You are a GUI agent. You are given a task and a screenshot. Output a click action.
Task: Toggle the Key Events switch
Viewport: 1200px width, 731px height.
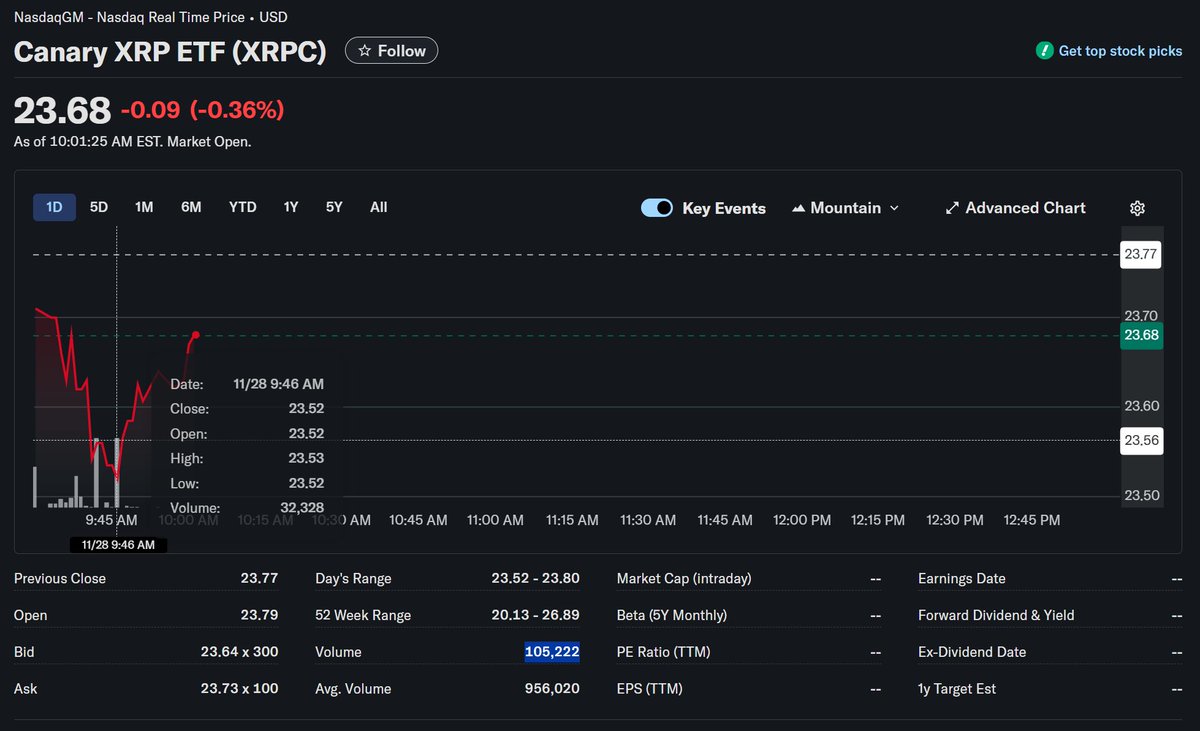tap(657, 208)
